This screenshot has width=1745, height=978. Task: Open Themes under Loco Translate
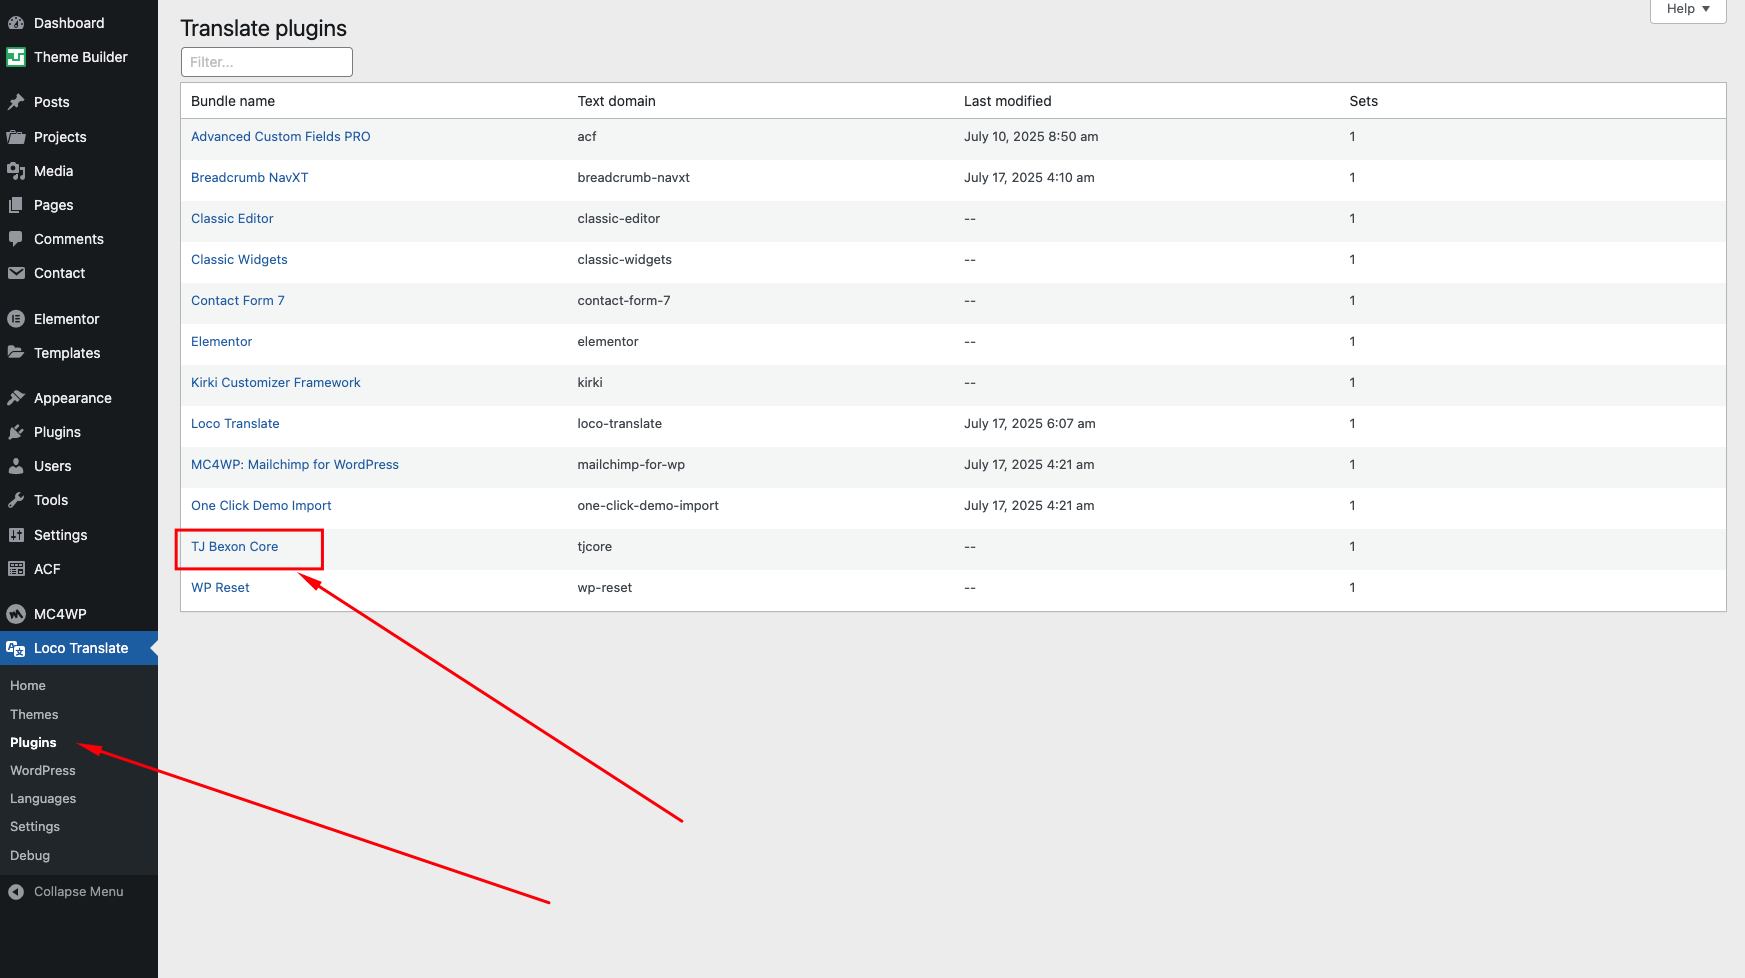pyautogui.click(x=34, y=714)
